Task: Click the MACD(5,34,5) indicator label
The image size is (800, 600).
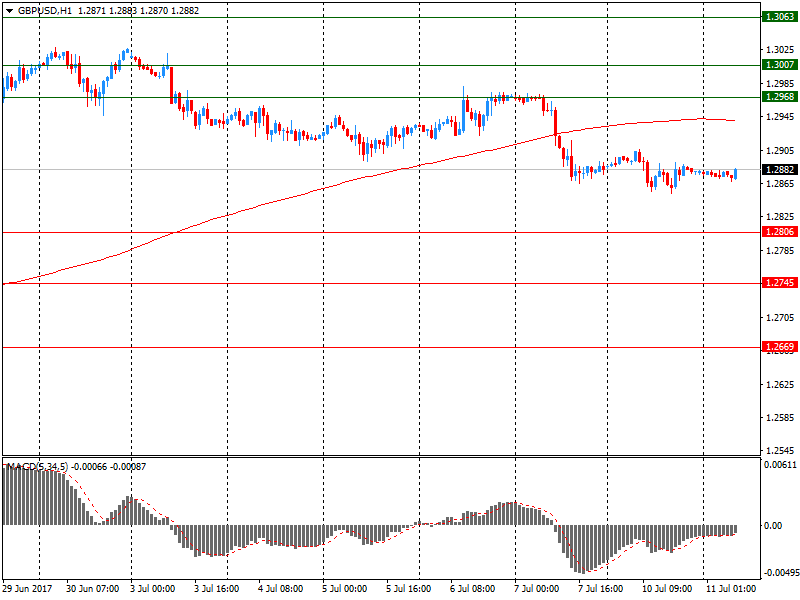Action: click(37, 466)
